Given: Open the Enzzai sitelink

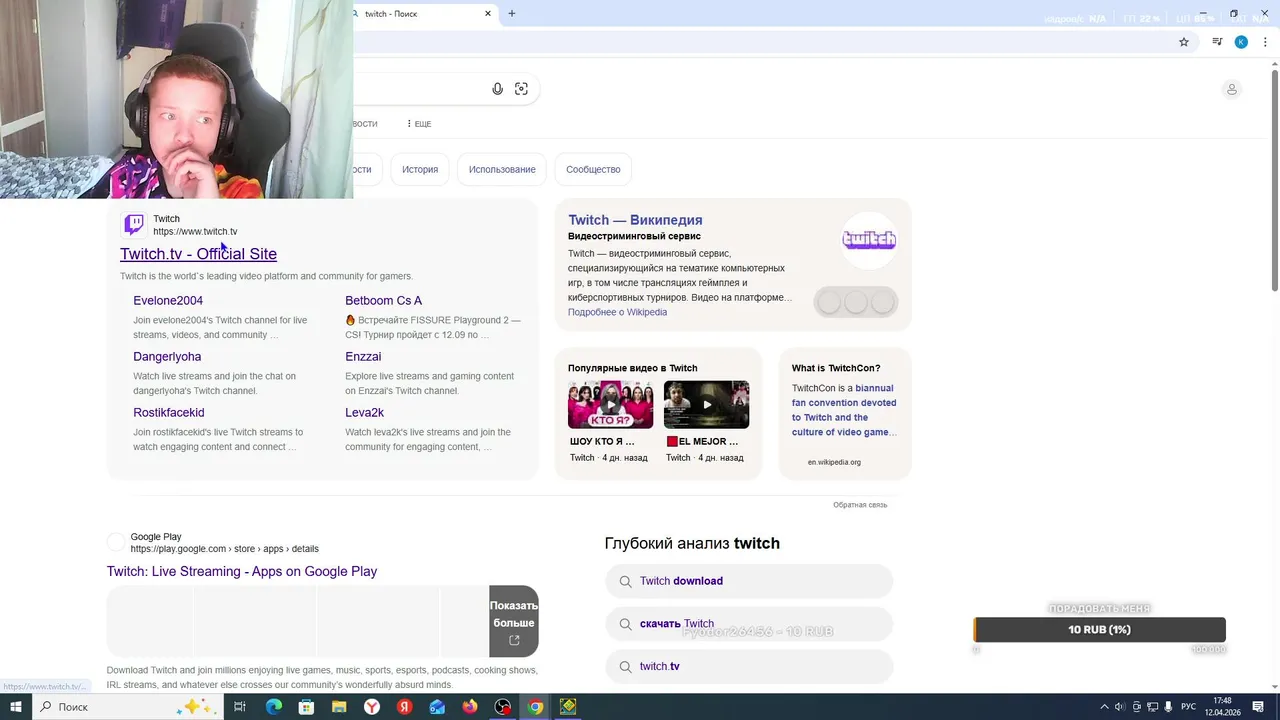Looking at the screenshot, I should [363, 356].
